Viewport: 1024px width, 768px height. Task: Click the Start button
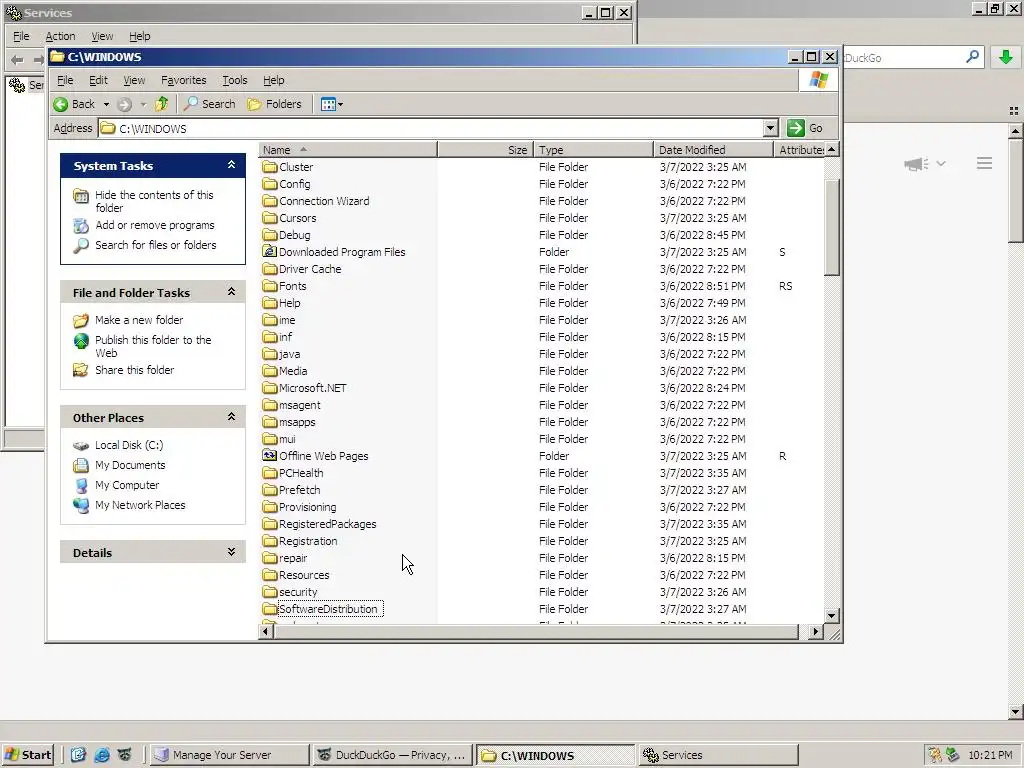coord(28,755)
